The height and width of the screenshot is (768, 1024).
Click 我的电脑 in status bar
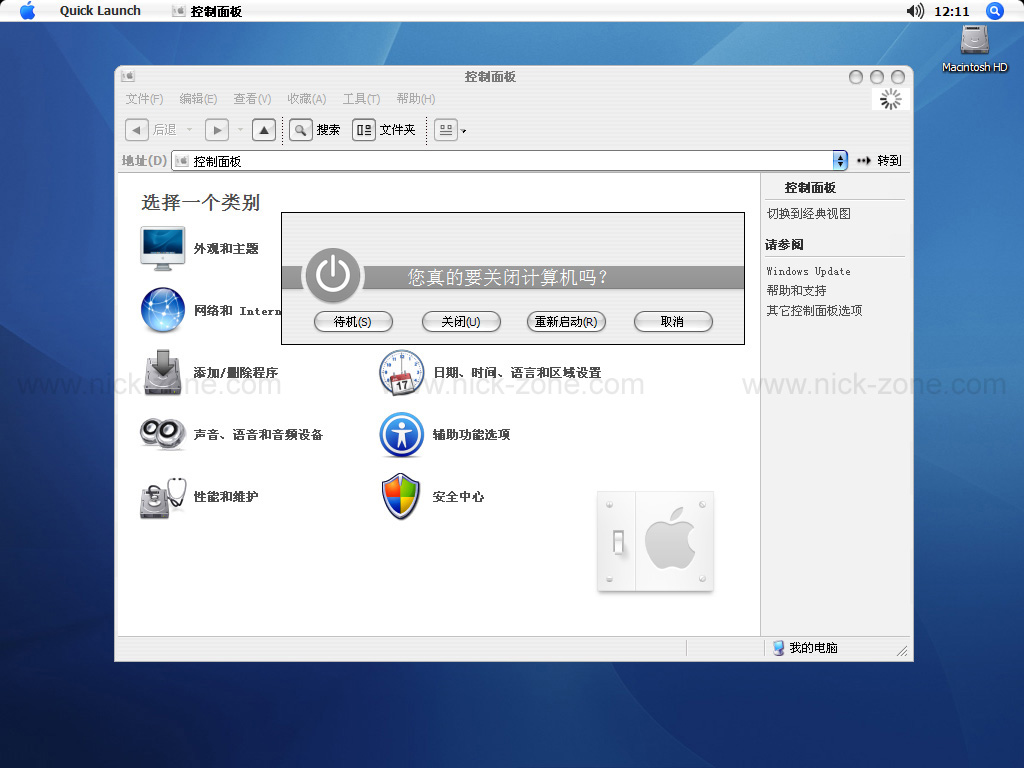tap(806, 648)
